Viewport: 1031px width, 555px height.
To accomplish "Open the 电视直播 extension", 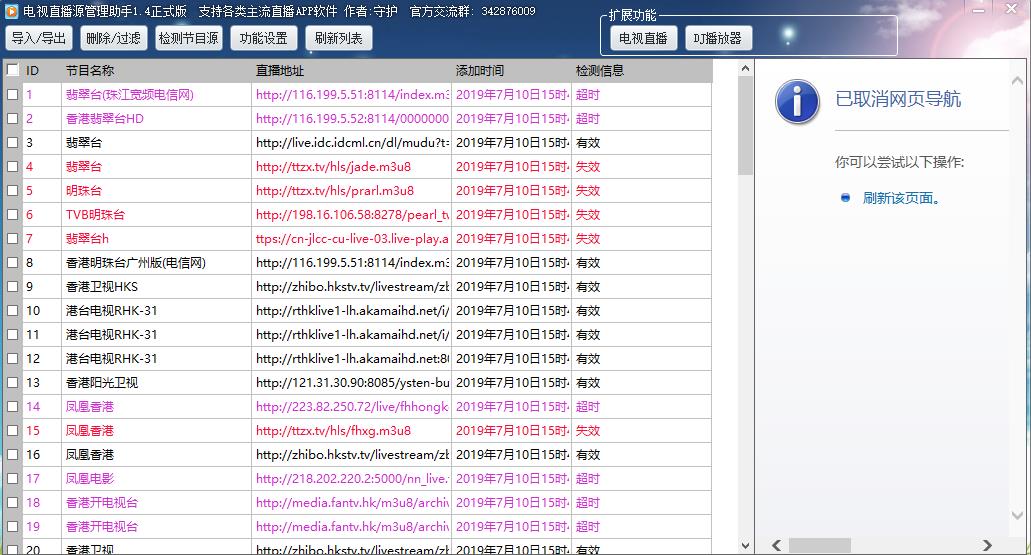I will pyautogui.click(x=643, y=38).
